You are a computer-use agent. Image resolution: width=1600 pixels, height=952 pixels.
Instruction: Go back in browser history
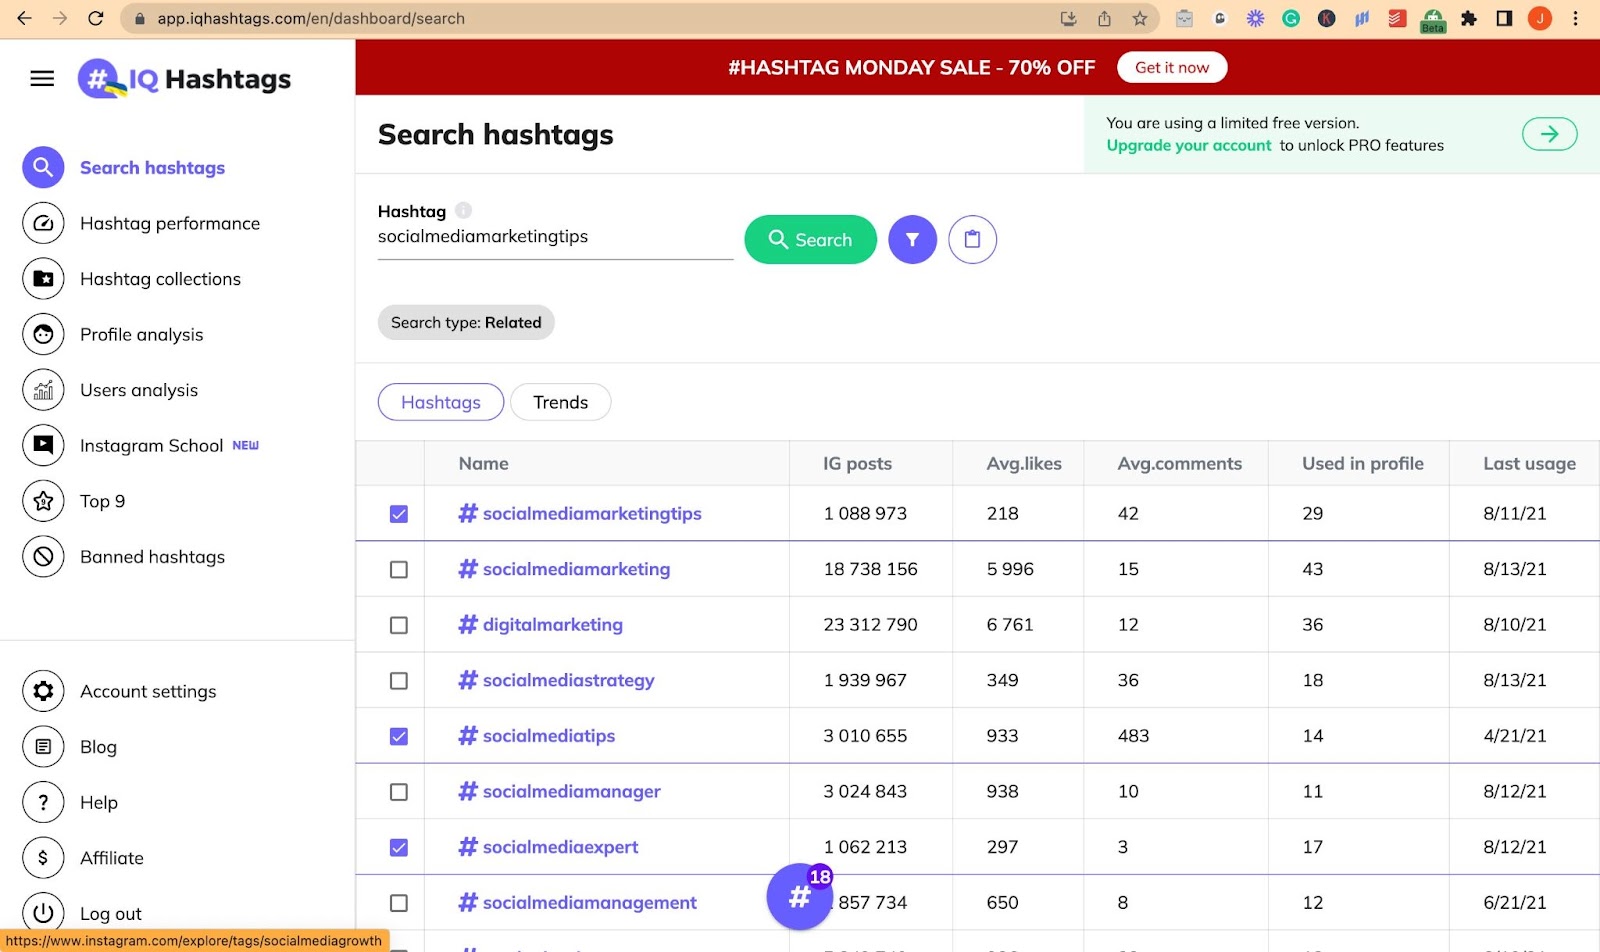(x=25, y=18)
